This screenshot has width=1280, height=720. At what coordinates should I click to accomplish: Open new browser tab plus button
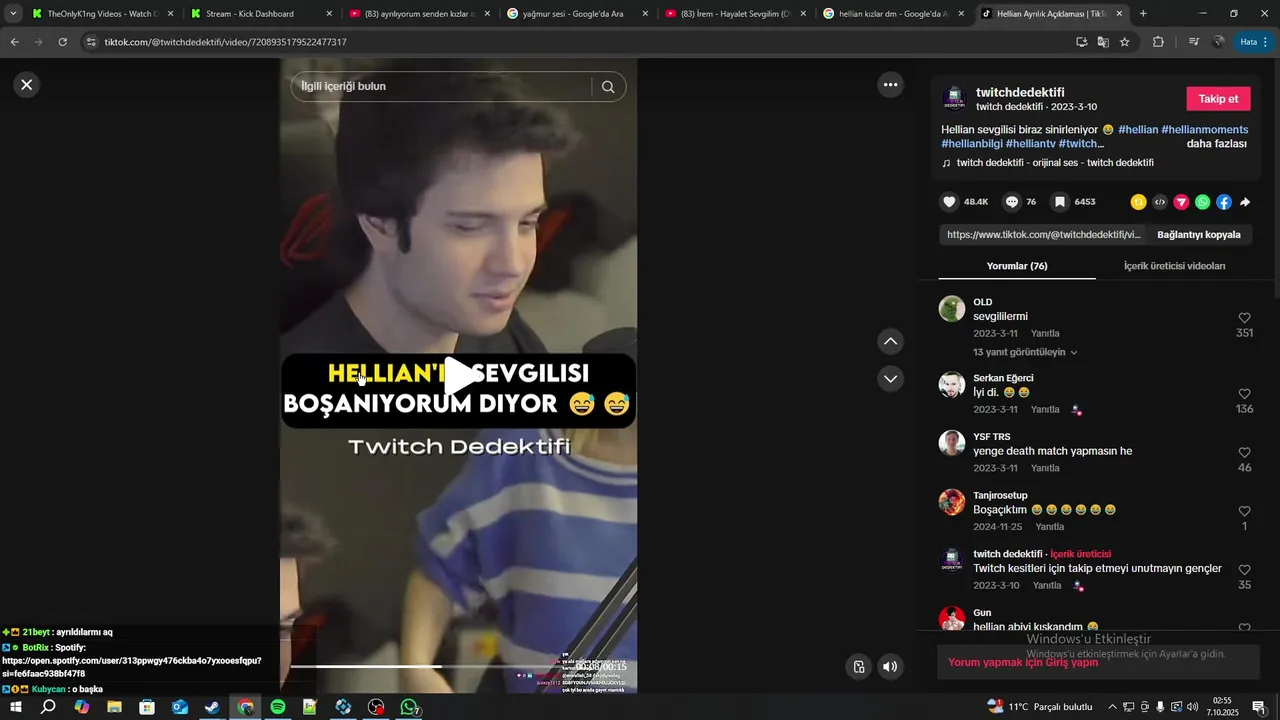click(1143, 14)
